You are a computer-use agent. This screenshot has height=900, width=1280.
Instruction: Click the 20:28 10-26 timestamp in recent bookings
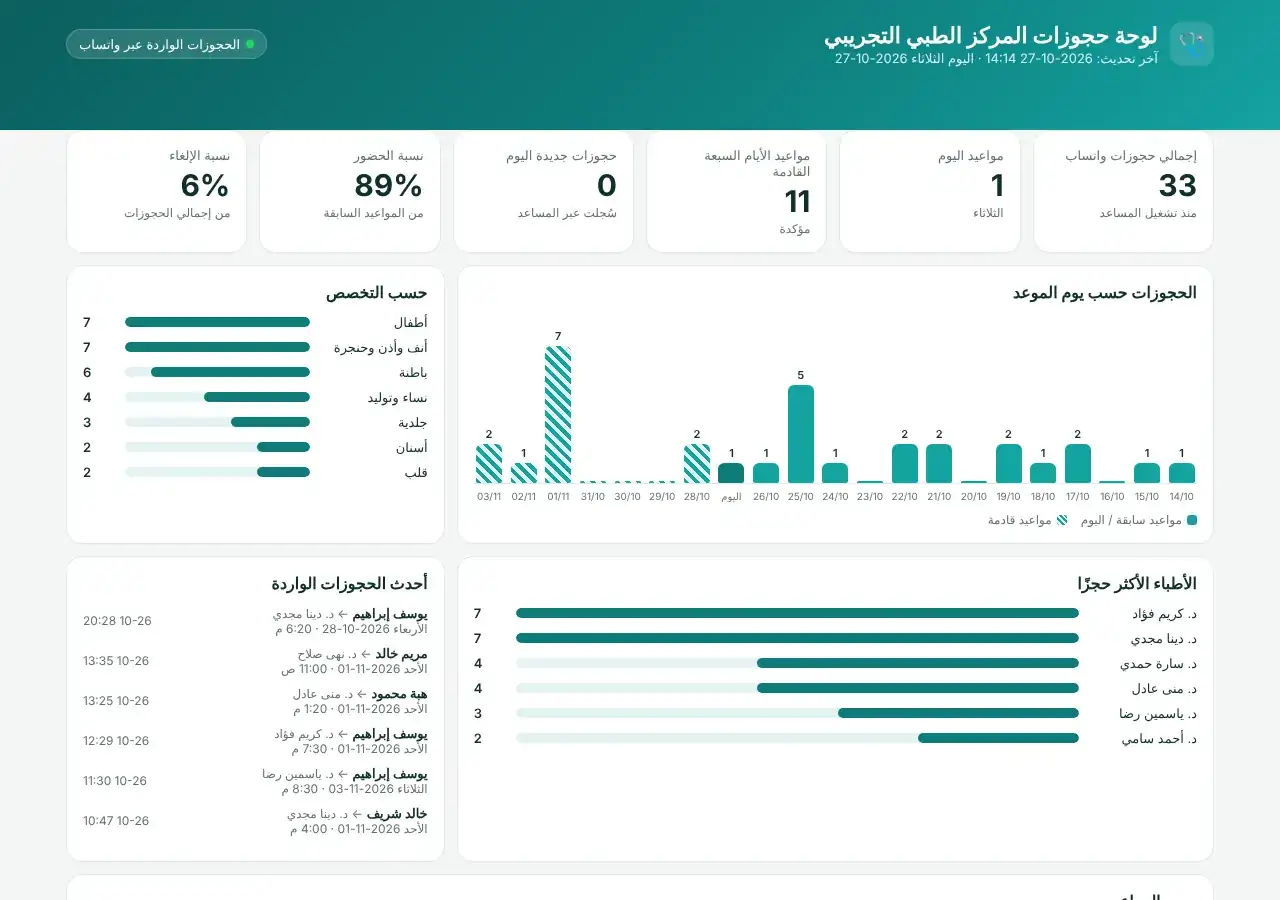(117, 621)
